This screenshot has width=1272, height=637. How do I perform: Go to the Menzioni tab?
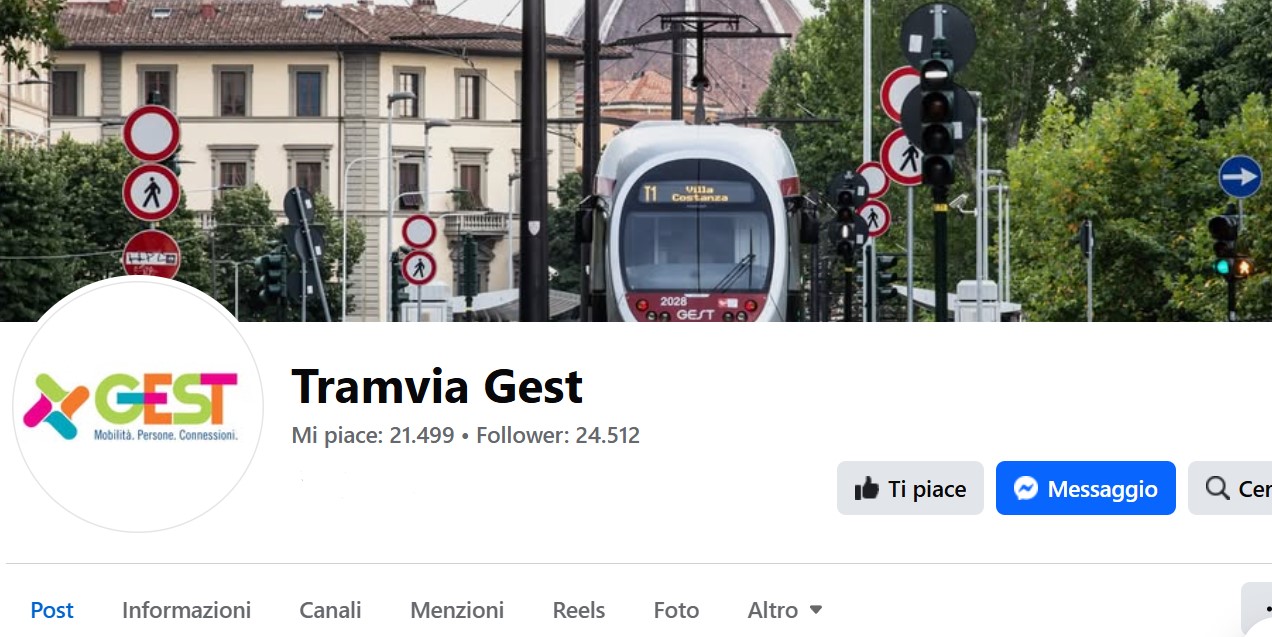(x=457, y=609)
